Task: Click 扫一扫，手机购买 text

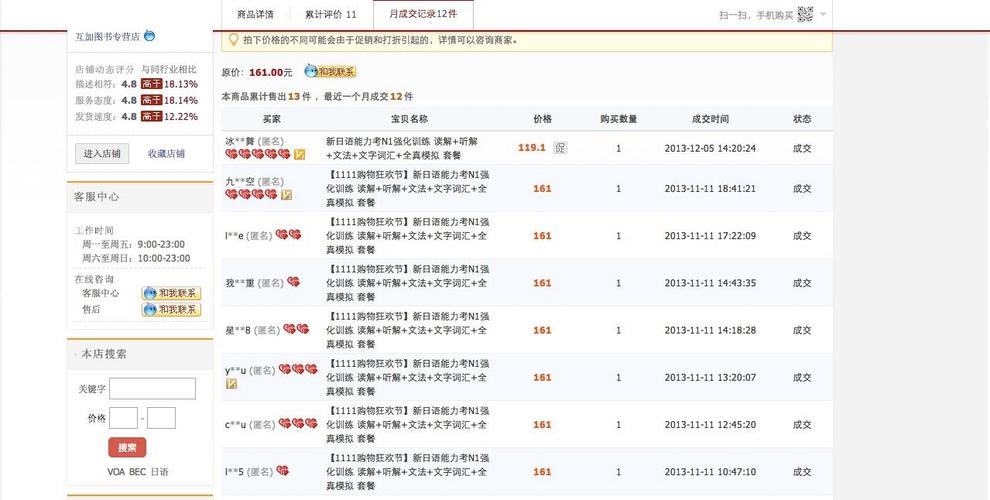Action: click(x=756, y=15)
